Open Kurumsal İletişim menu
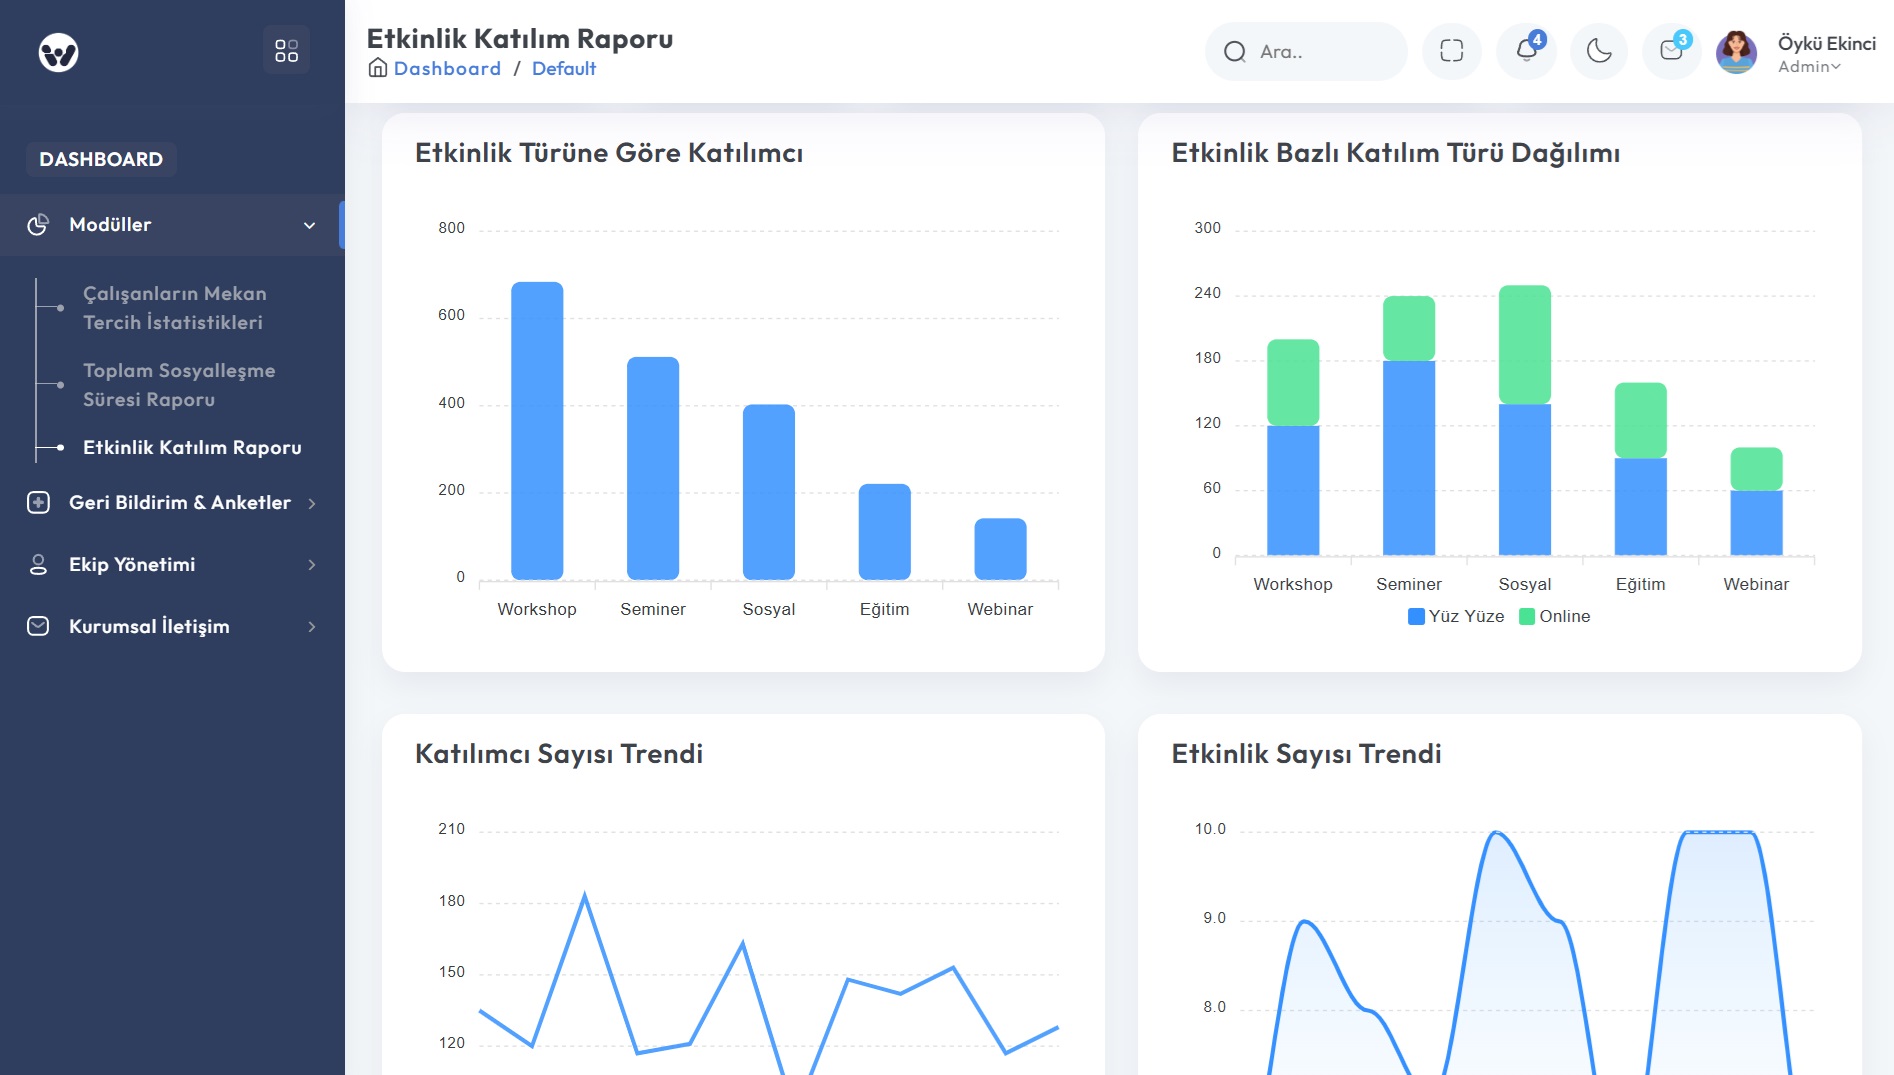 click(172, 627)
